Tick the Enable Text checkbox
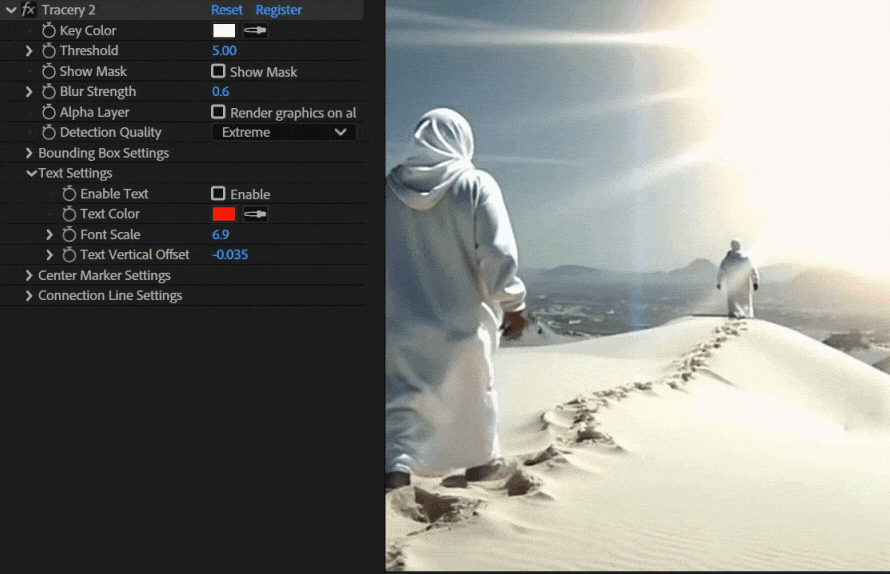The height and width of the screenshot is (574, 890). point(218,194)
